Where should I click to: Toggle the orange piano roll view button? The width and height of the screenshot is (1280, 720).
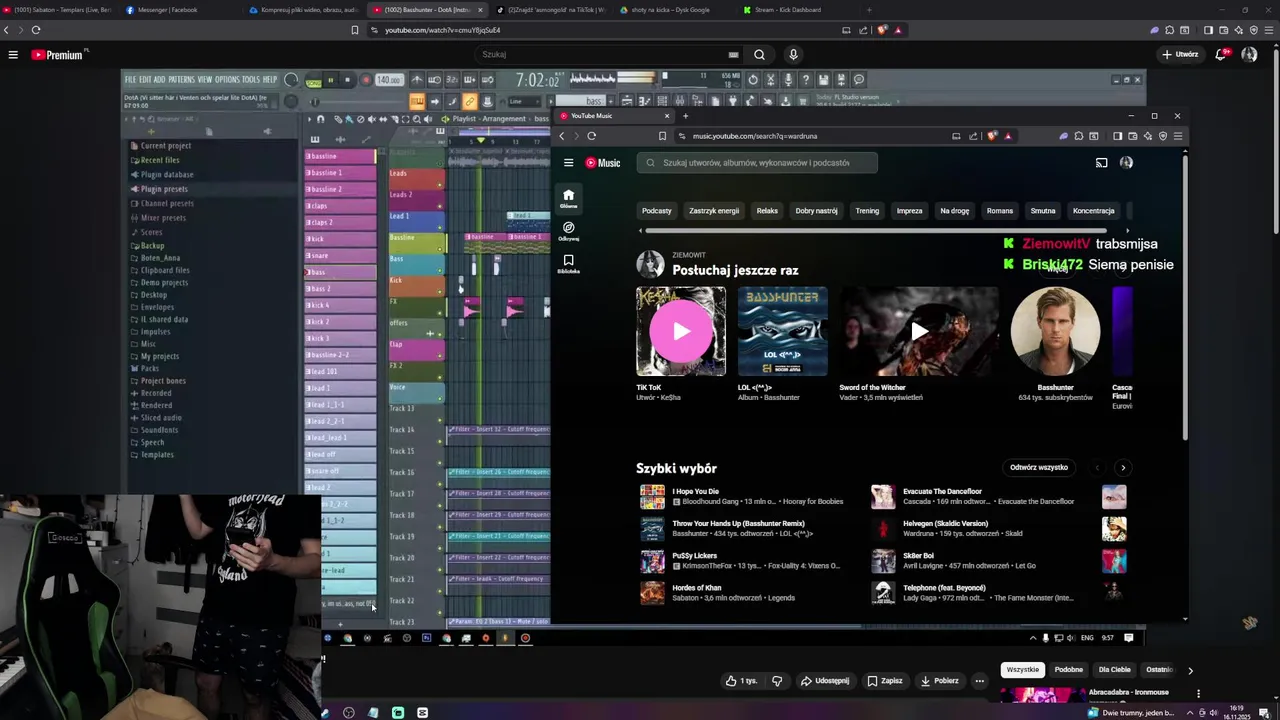417,101
